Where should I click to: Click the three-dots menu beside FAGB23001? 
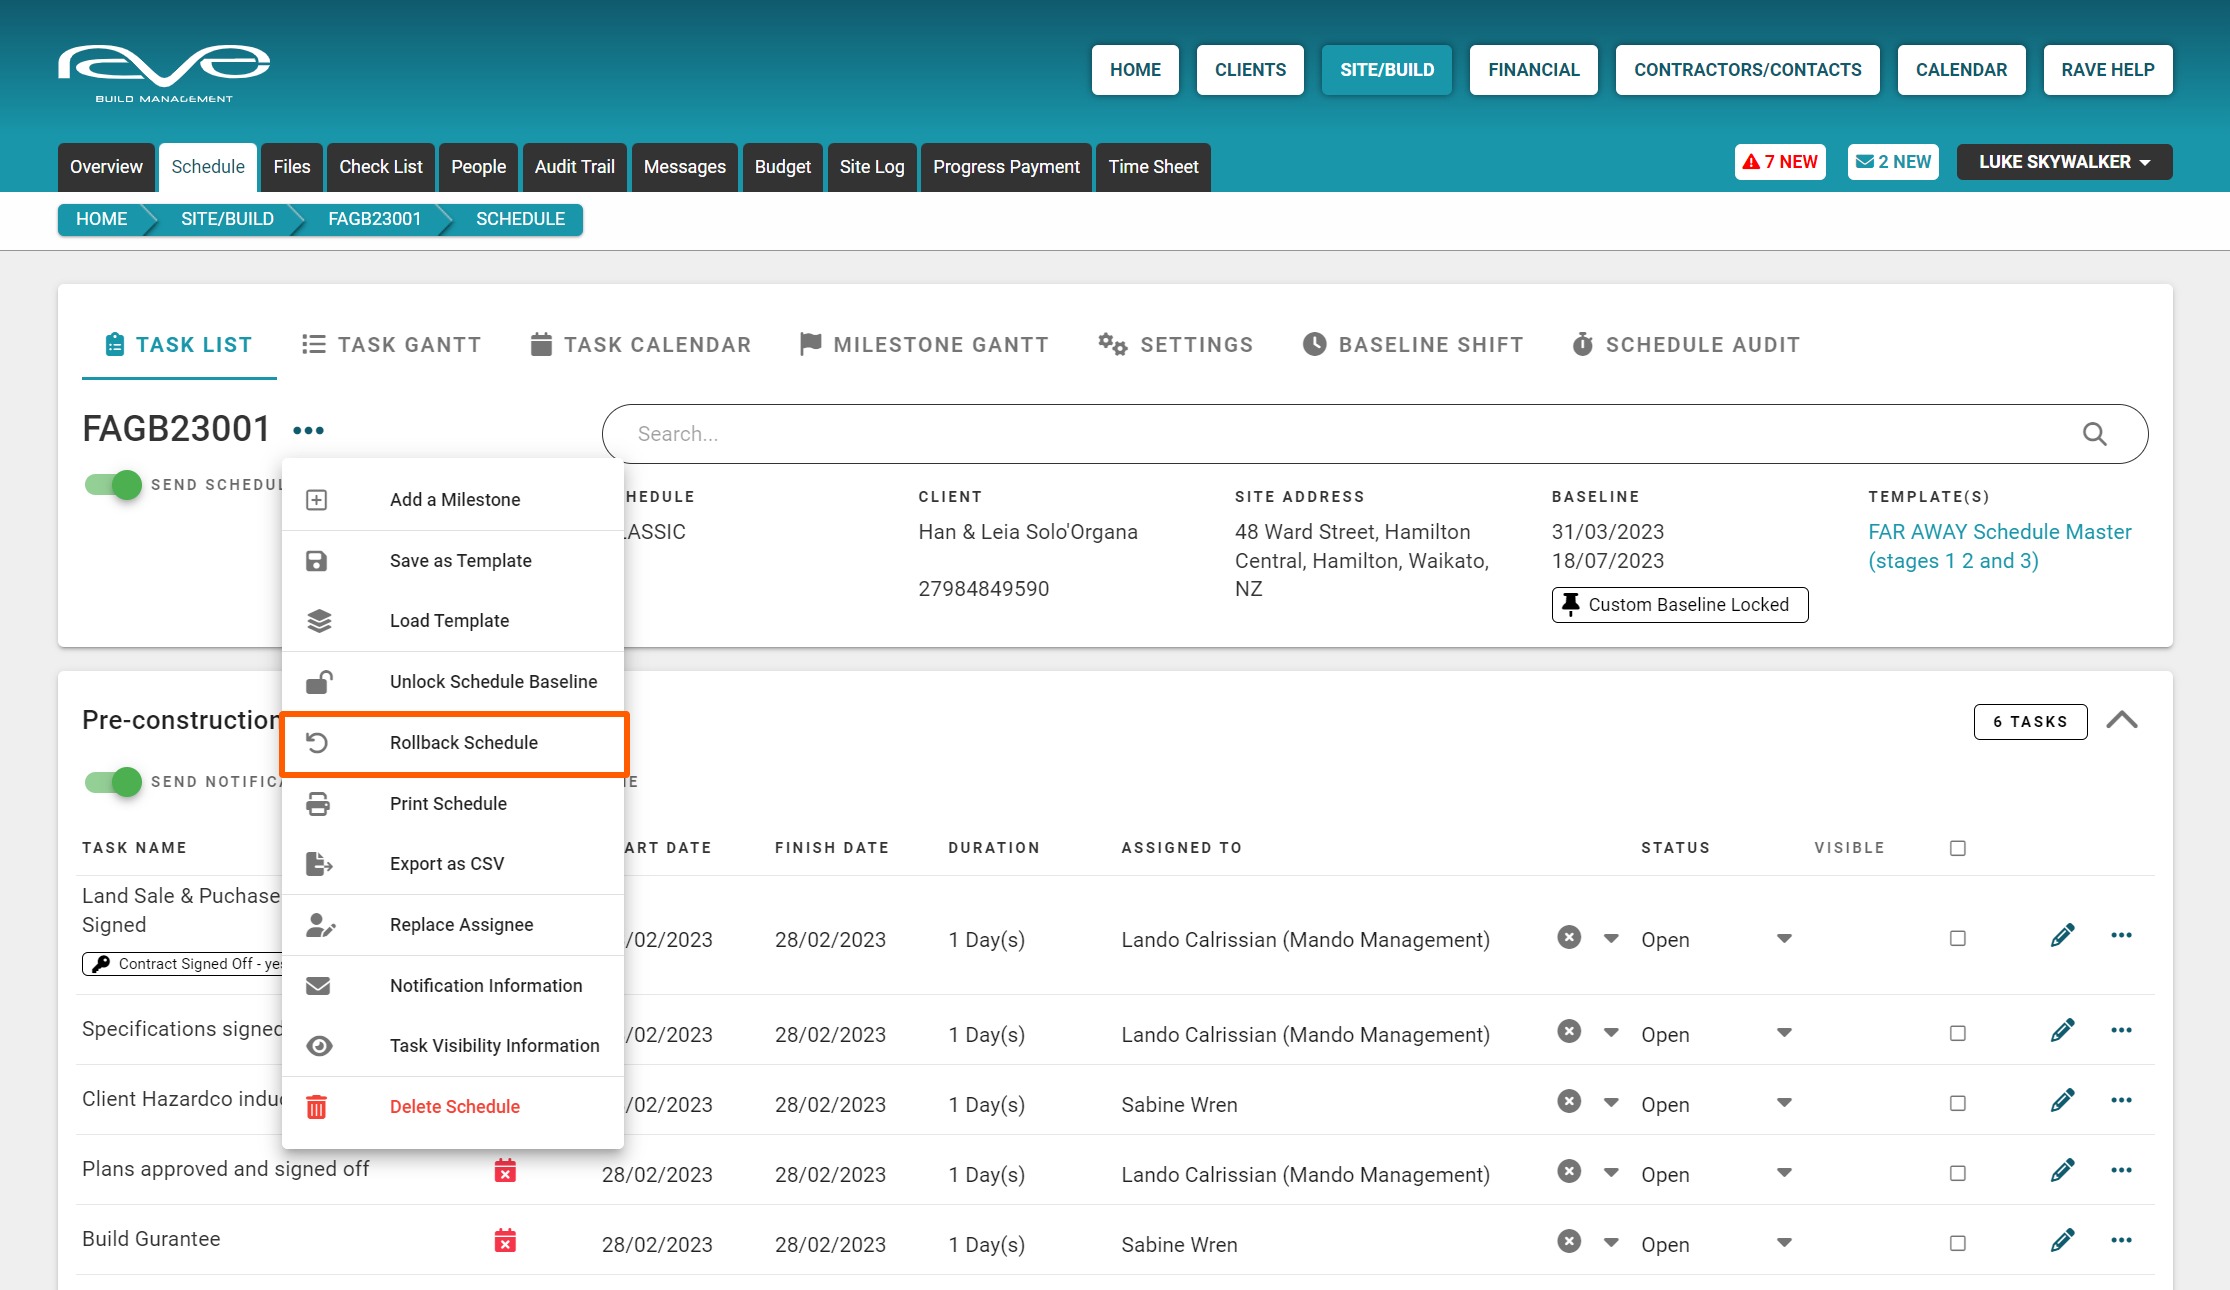click(308, 431)
